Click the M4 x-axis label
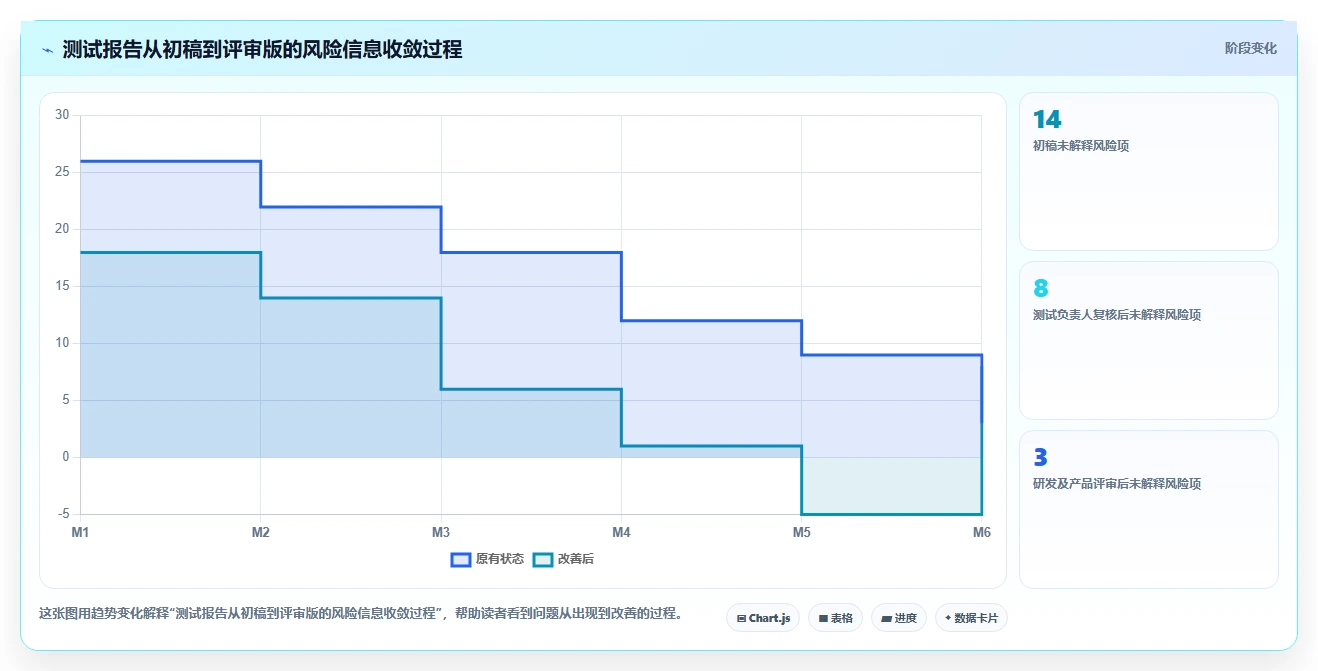This screenshot has width=1318, height=671. click(x=621, y=533)
